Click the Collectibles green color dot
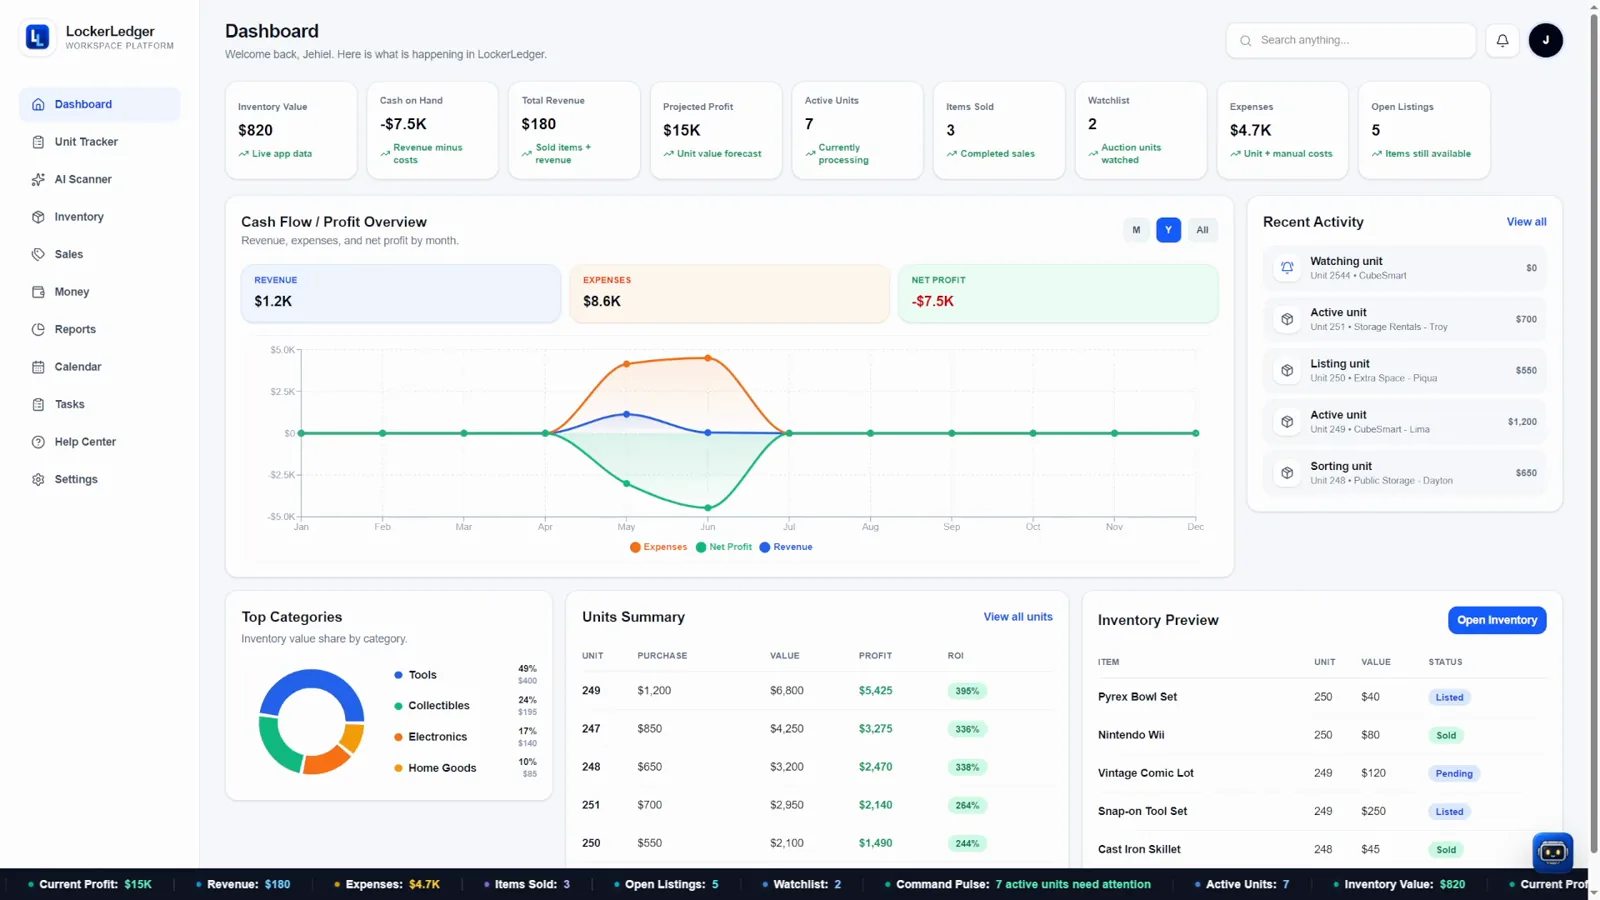 [398, 706]
